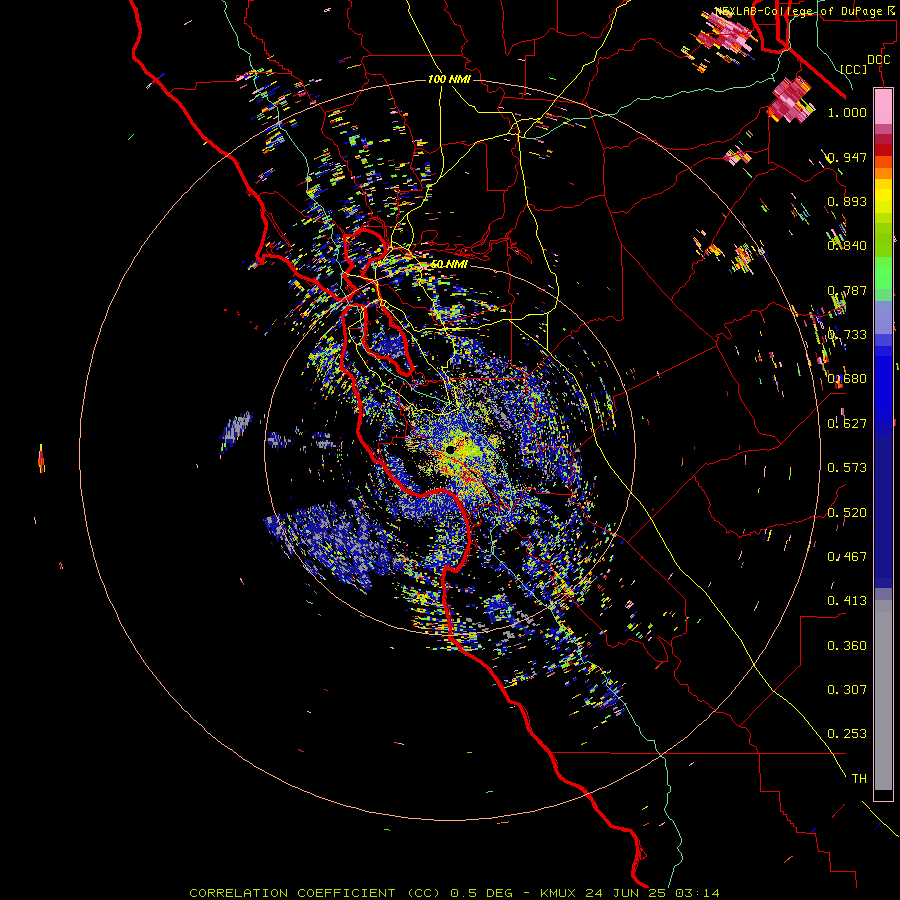Click the 50 NMI range ring label
This screenshot has height=900, width=900.
coord(449,265)
